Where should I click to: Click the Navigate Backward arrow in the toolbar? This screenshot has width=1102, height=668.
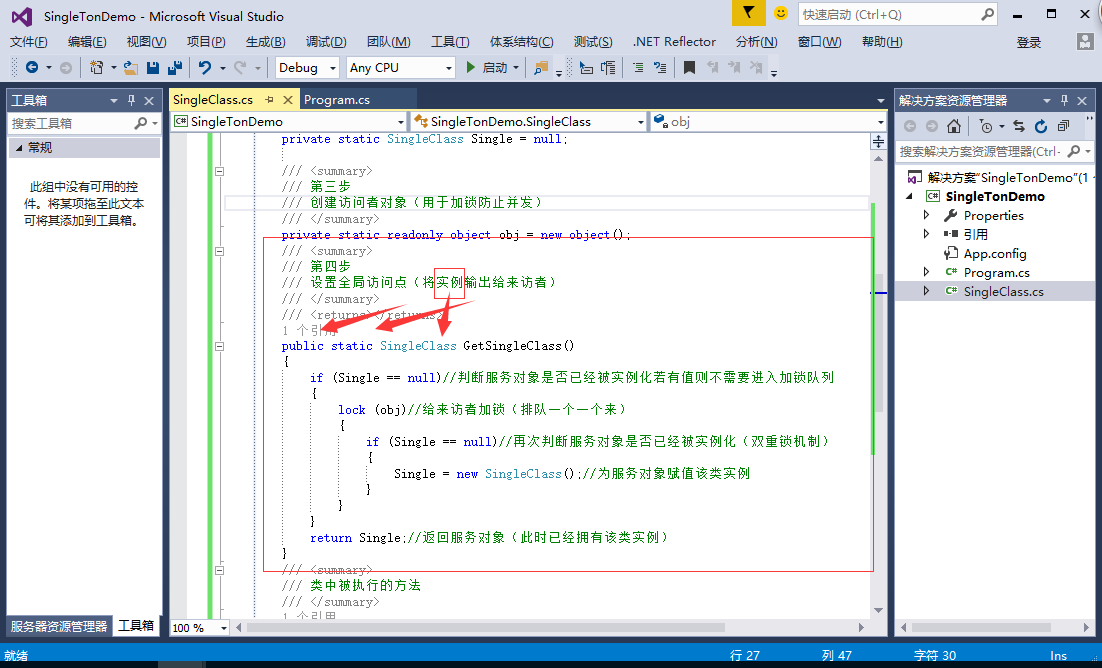[x=32, y=68]
